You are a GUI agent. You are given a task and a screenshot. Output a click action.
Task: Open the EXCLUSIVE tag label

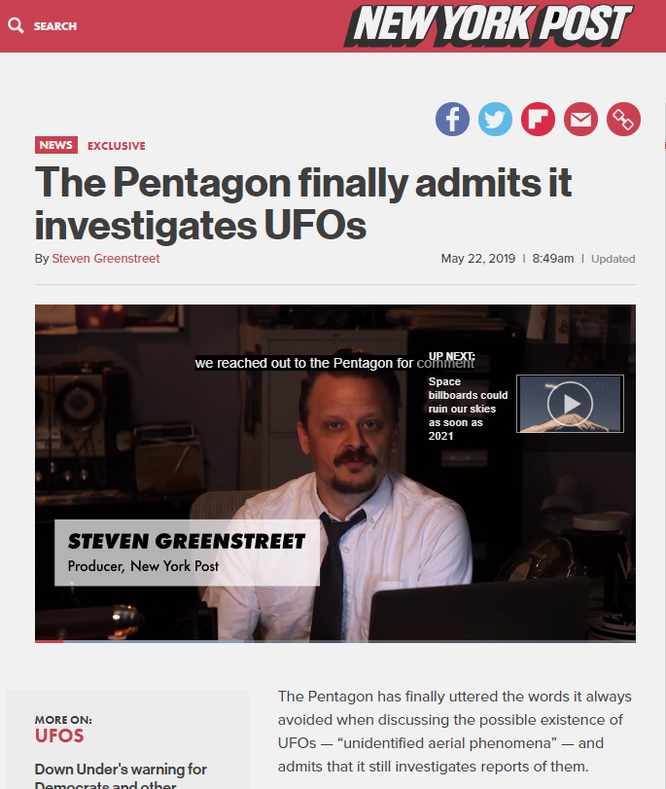tap(116, 146)
